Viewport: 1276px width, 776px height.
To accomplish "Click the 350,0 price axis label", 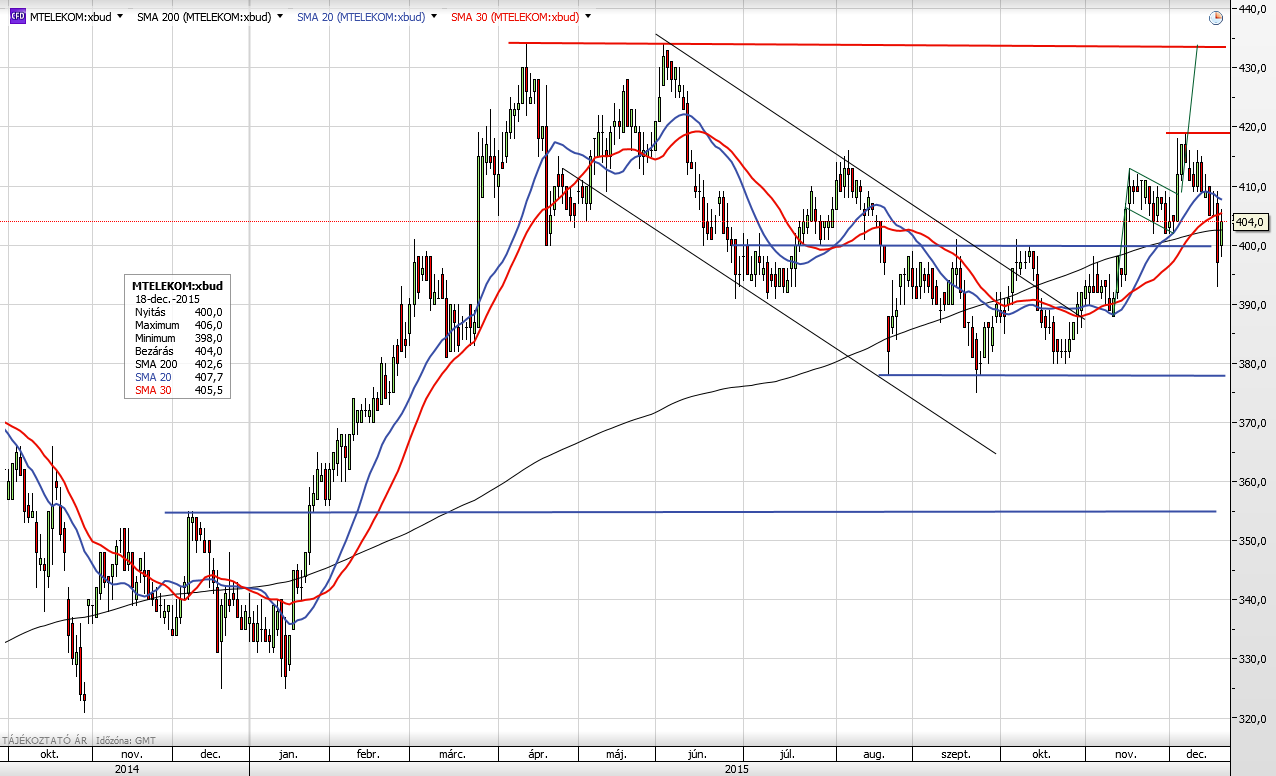I will 1253,541.
